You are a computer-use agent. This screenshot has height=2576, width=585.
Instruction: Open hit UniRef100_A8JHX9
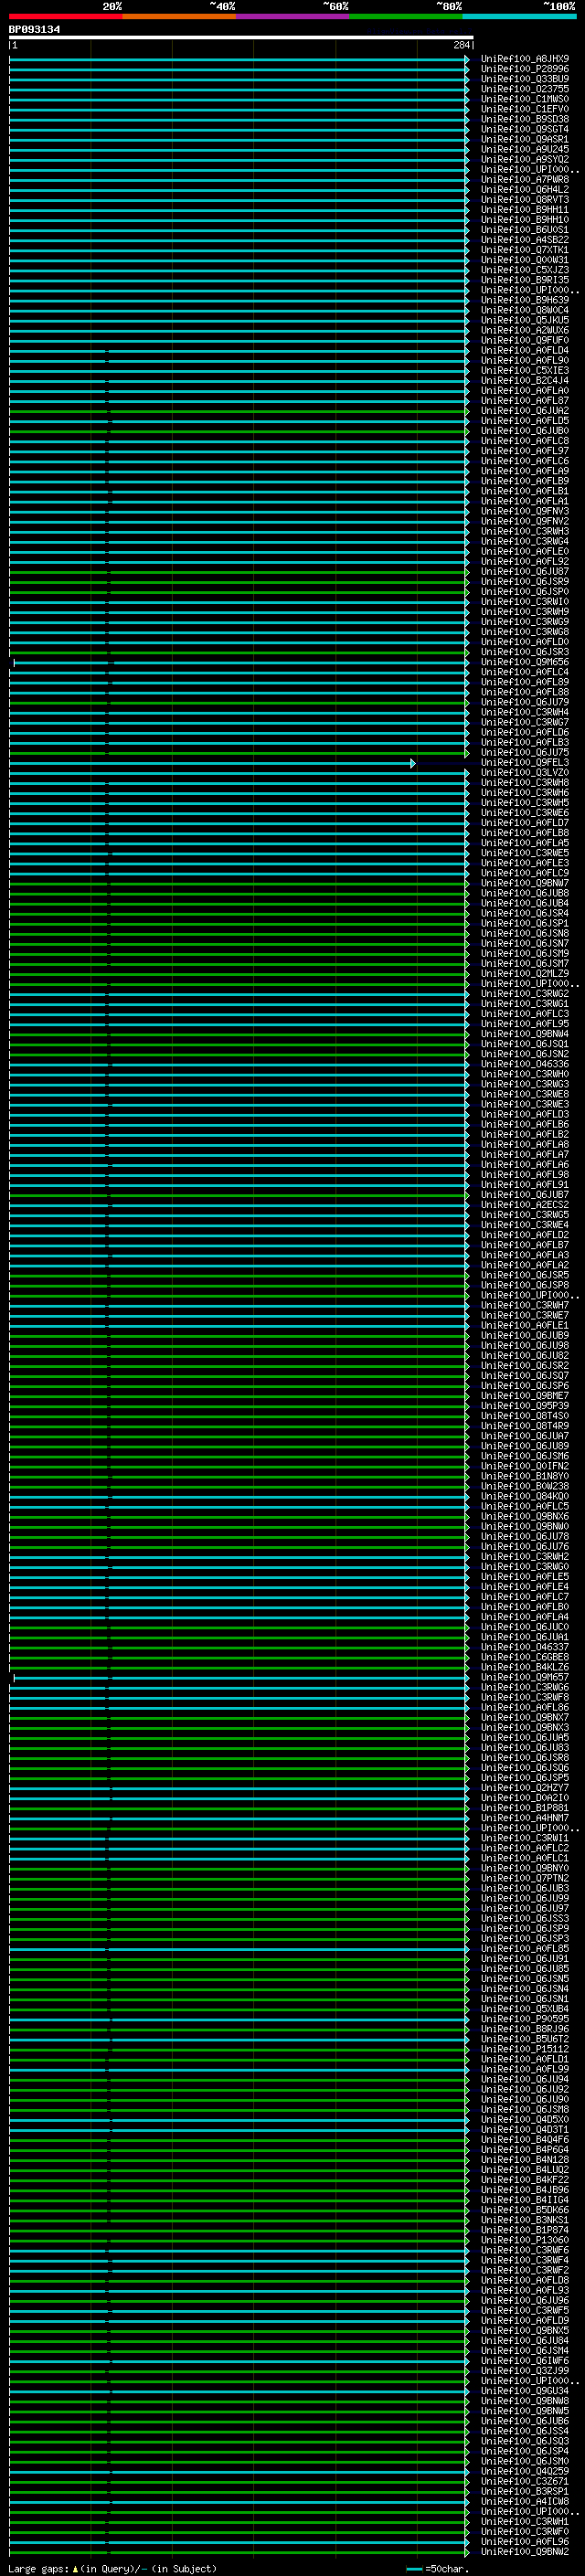click(x=525, y=59)
